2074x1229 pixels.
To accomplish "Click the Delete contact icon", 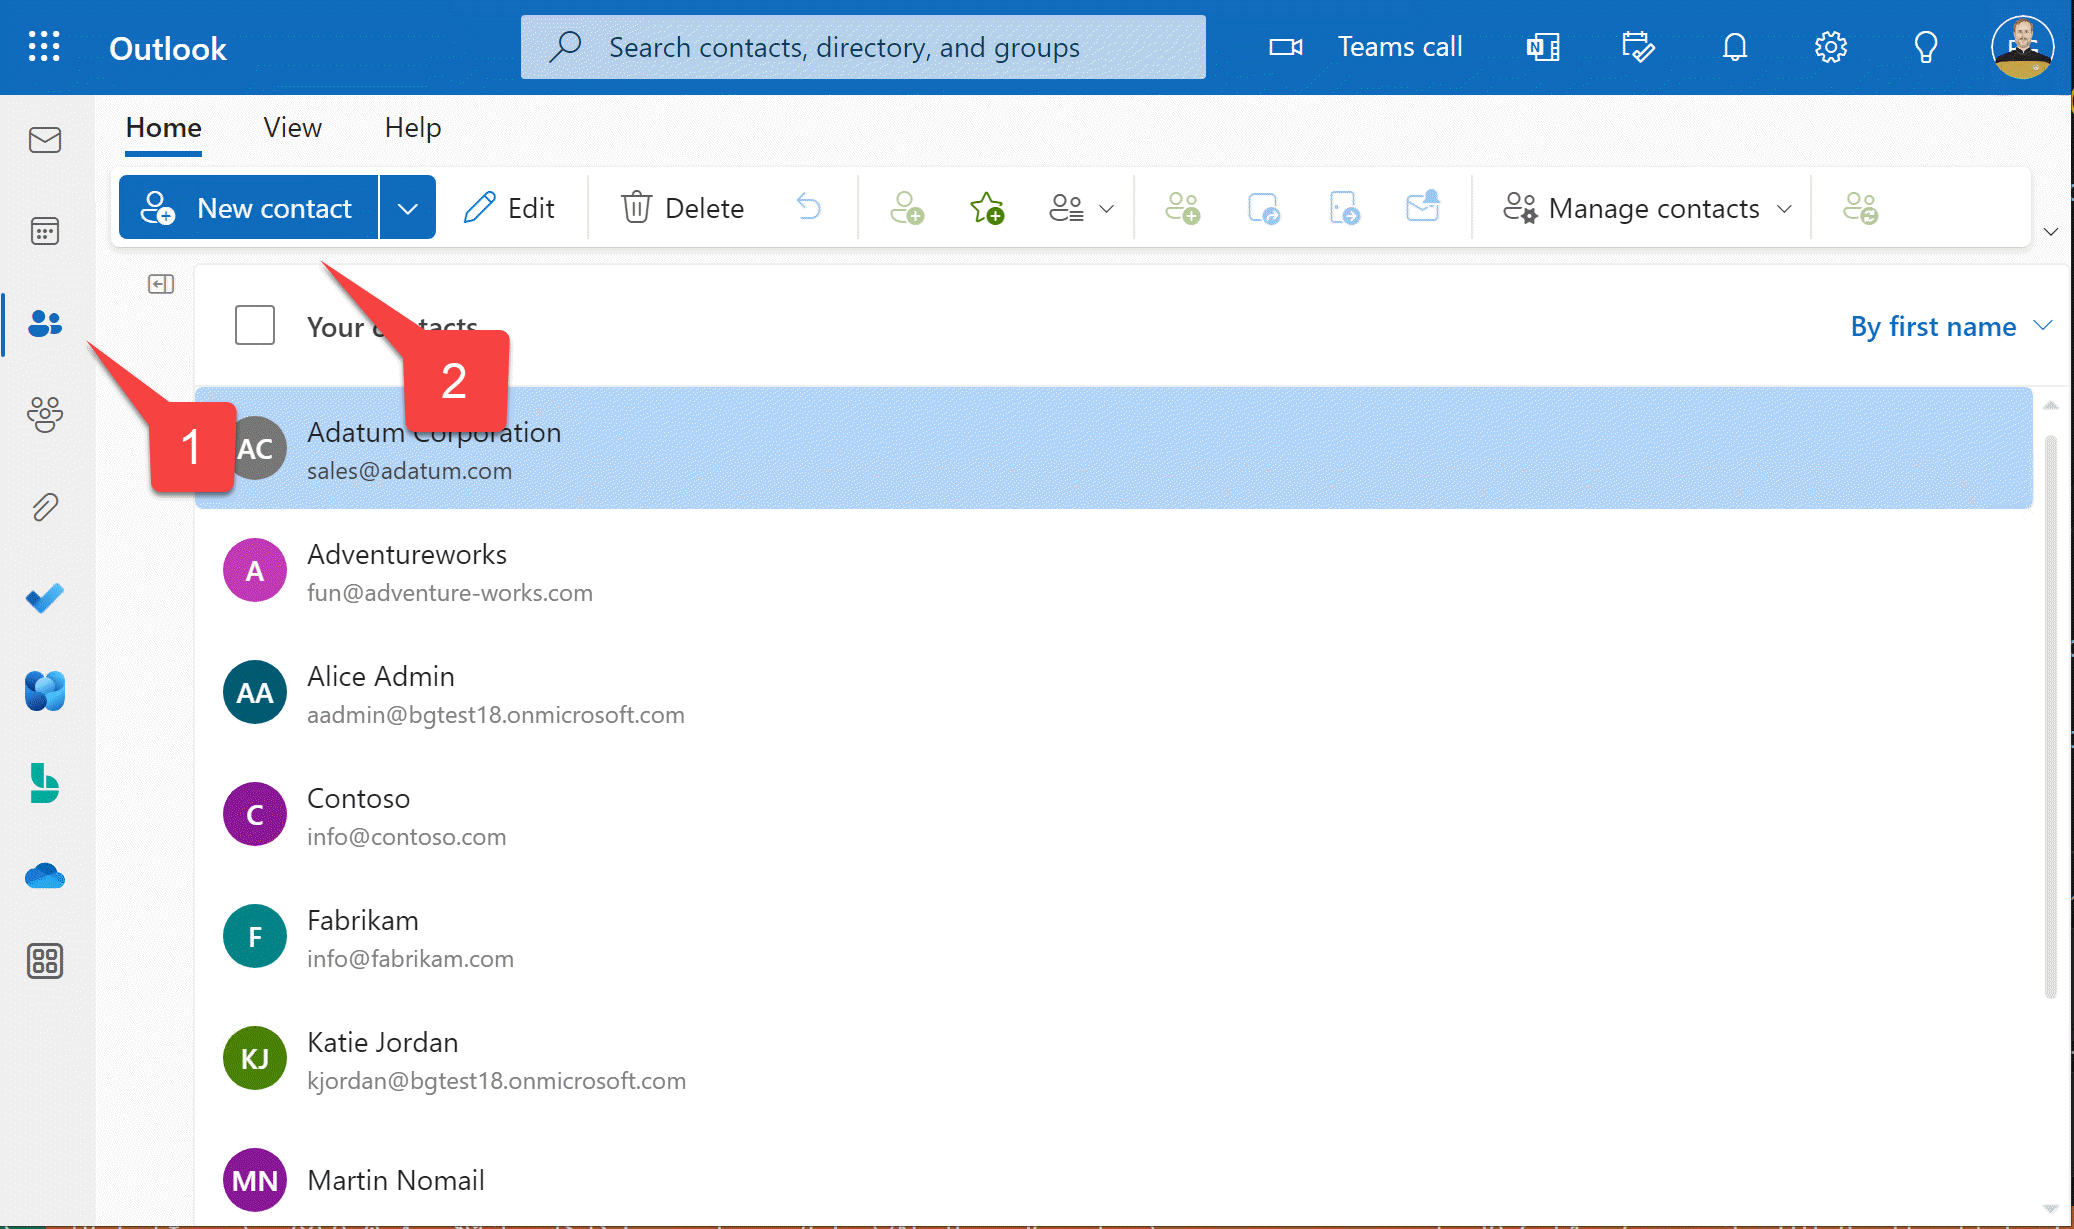I will (682, 206).
